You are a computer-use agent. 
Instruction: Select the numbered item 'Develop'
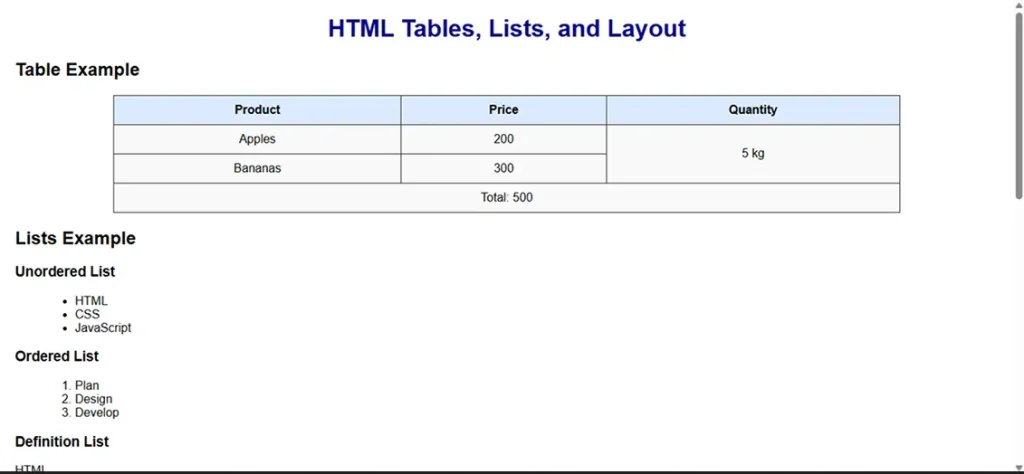[x=97, y=413]
